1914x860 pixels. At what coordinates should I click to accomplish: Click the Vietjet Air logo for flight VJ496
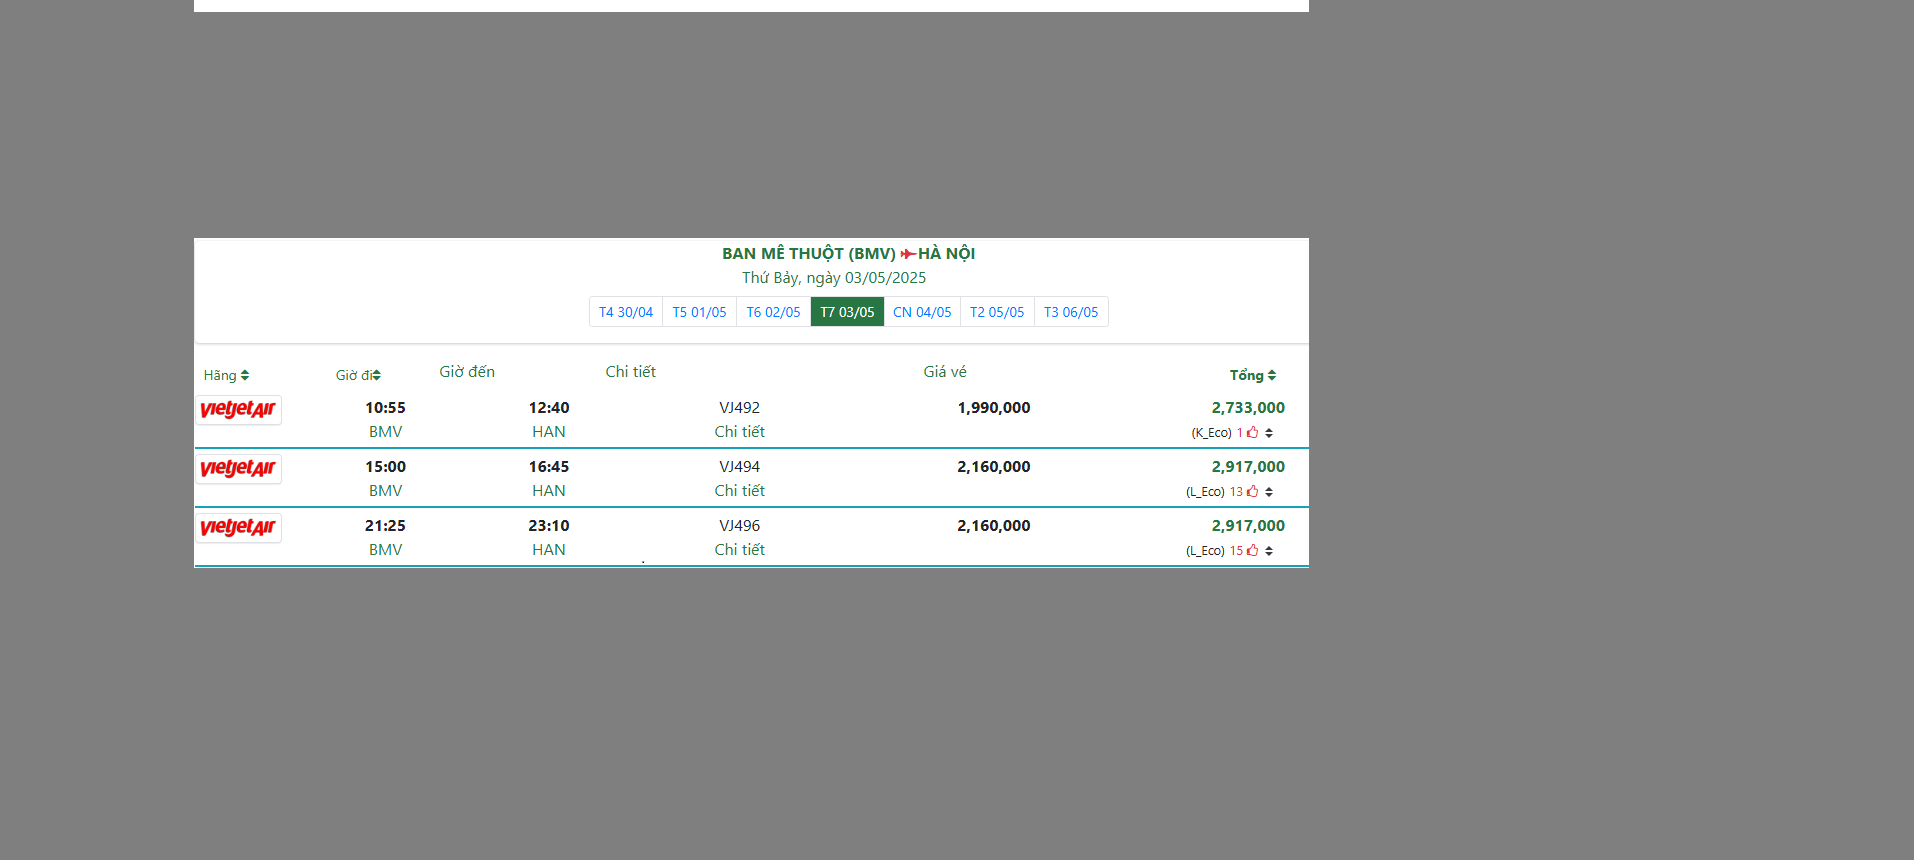238,528
